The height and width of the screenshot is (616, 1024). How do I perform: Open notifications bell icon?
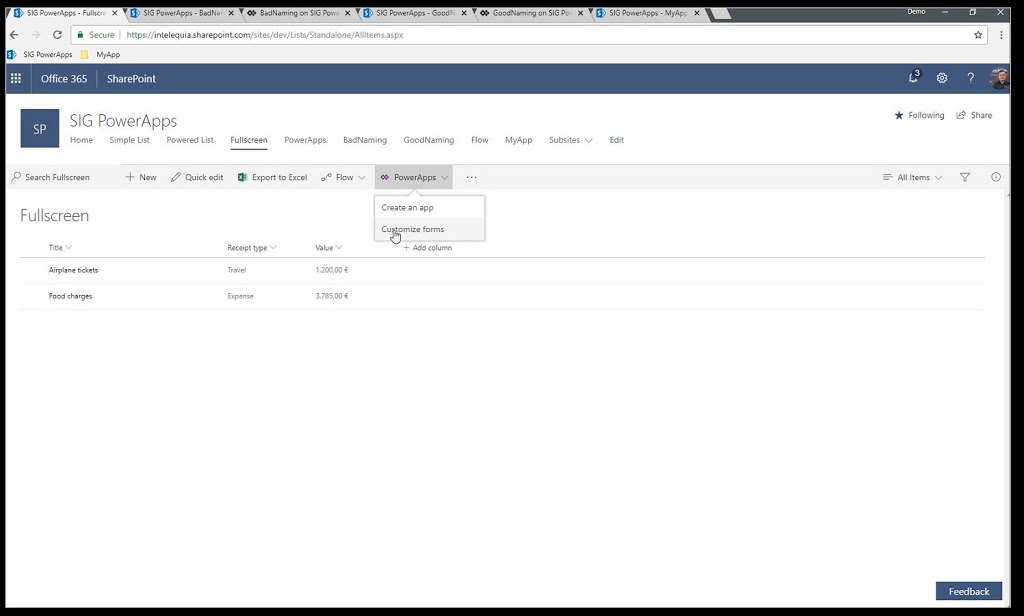[x=914, y=78]
